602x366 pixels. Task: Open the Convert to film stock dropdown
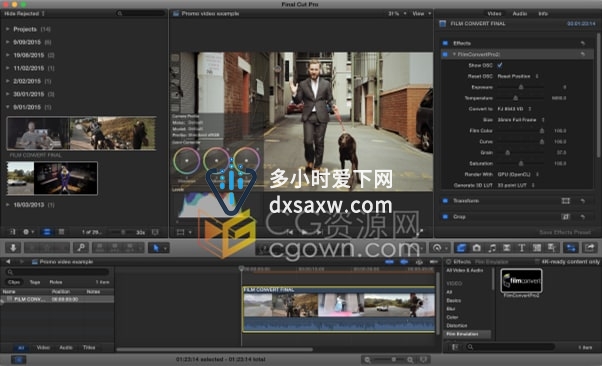point(514,109)
